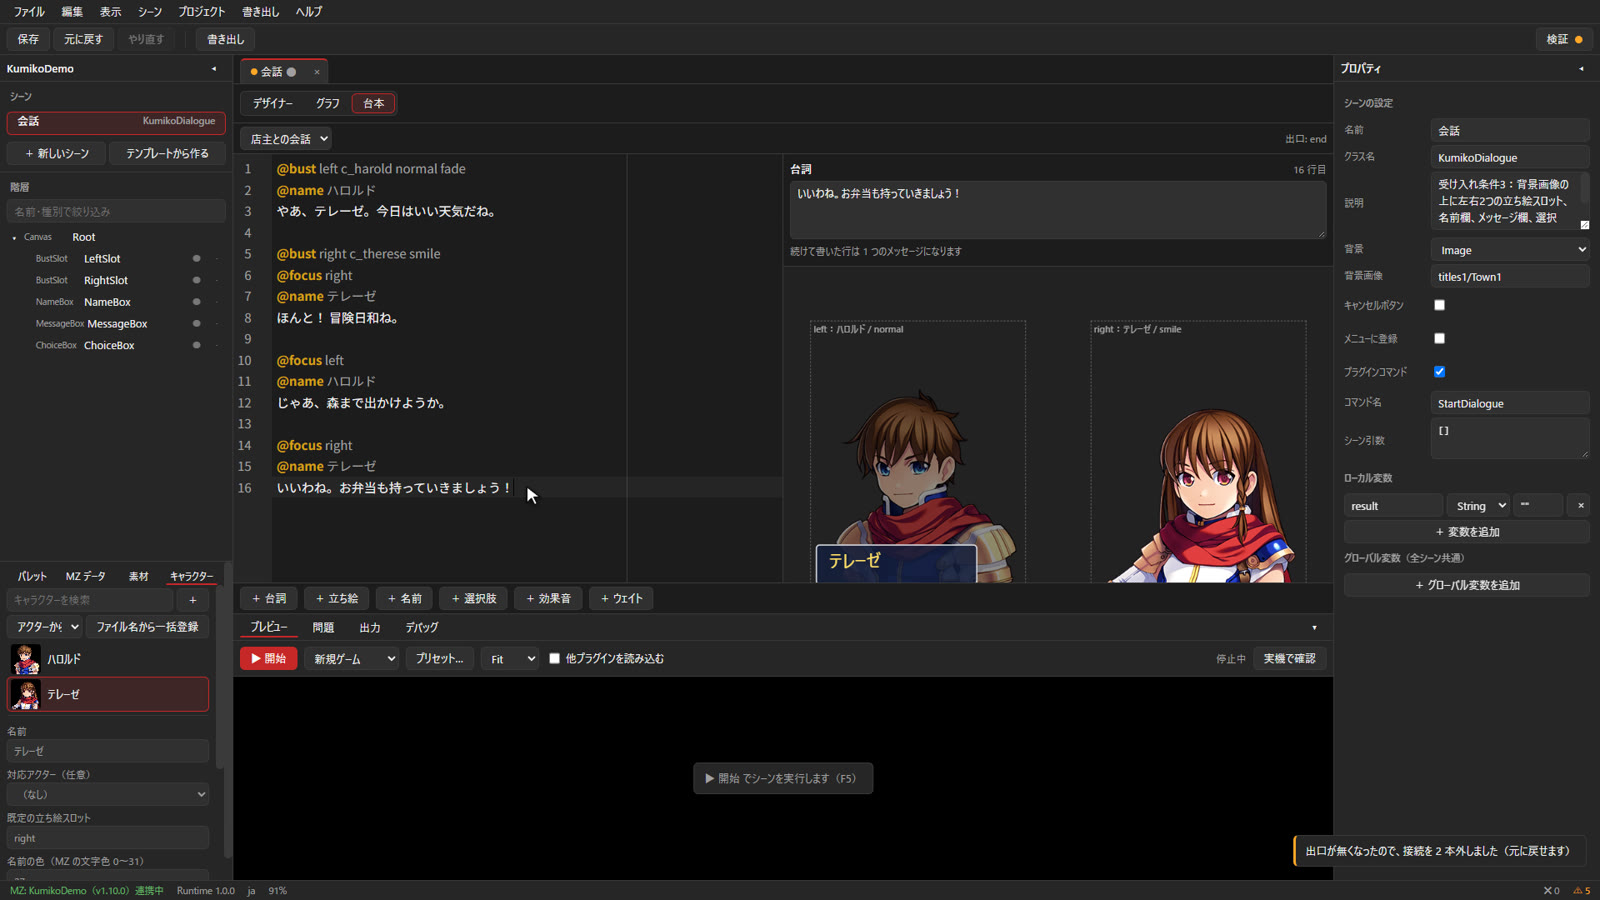
Task: Switch to the MZ データ tab
Action: coord(85,577)
